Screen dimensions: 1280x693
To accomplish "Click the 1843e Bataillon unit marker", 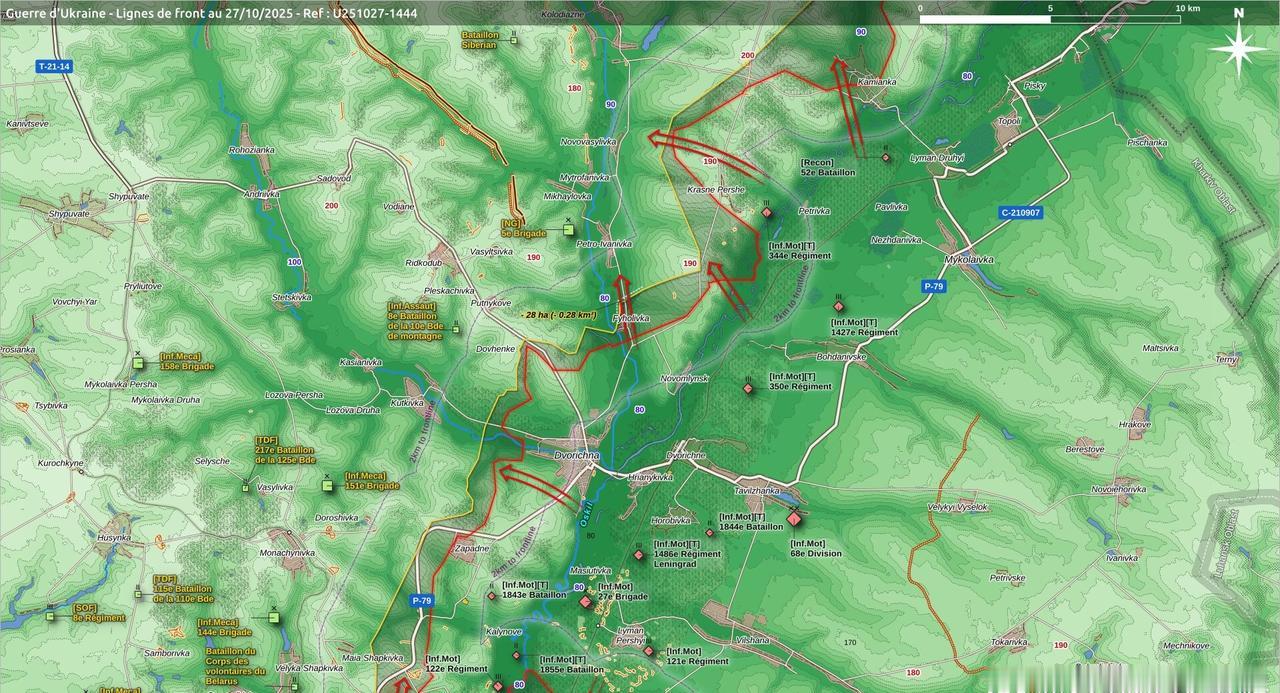I will [x=492, y=597].
